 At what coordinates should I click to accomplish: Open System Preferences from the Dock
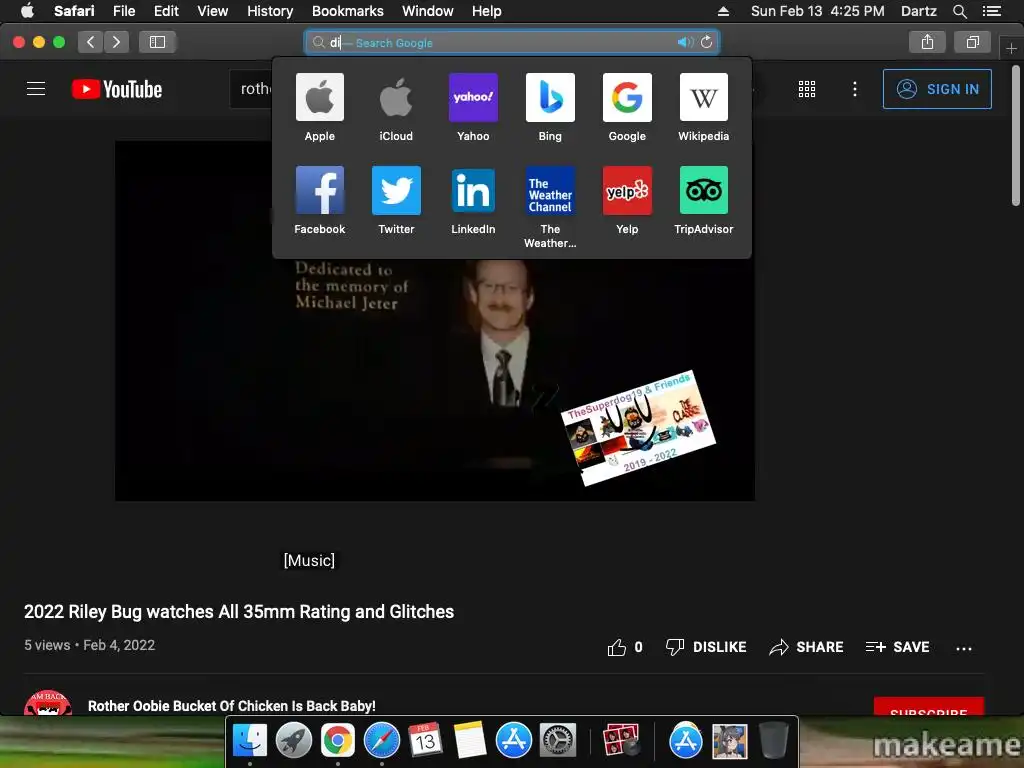pyautogui.click(x=557, y=741)
